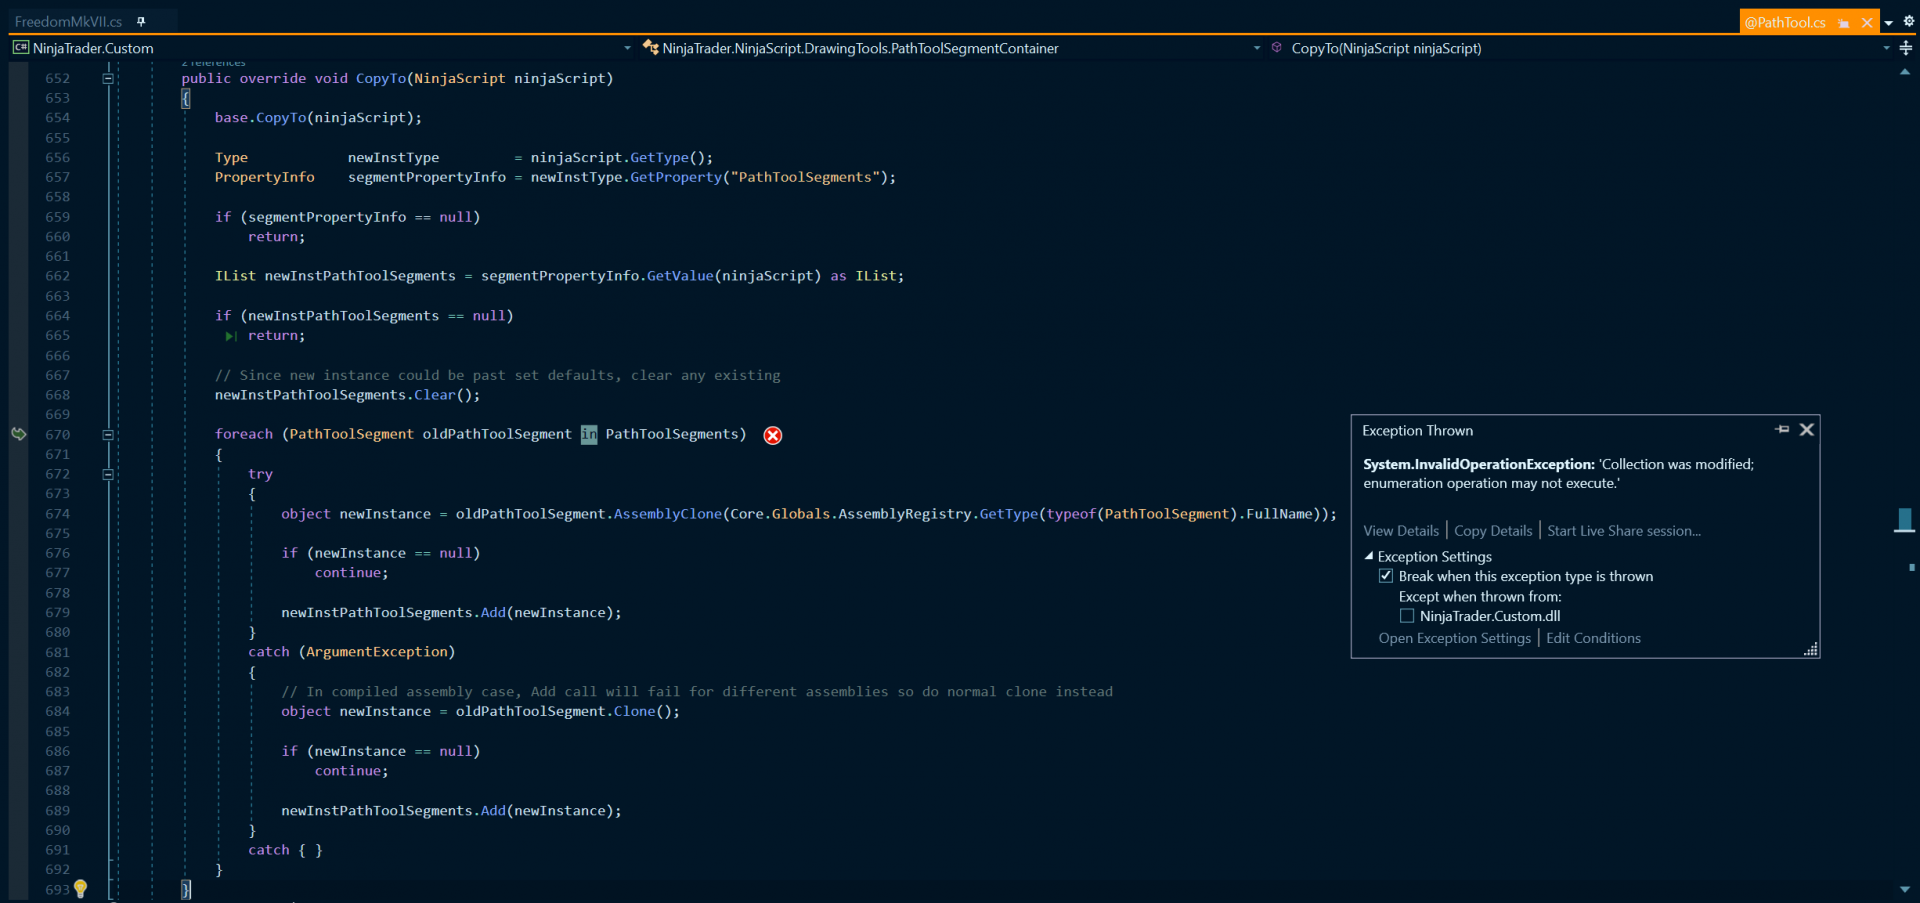
Task: Click the step marker on line 665
Action: pyautogui.click(x=231, y=336)
